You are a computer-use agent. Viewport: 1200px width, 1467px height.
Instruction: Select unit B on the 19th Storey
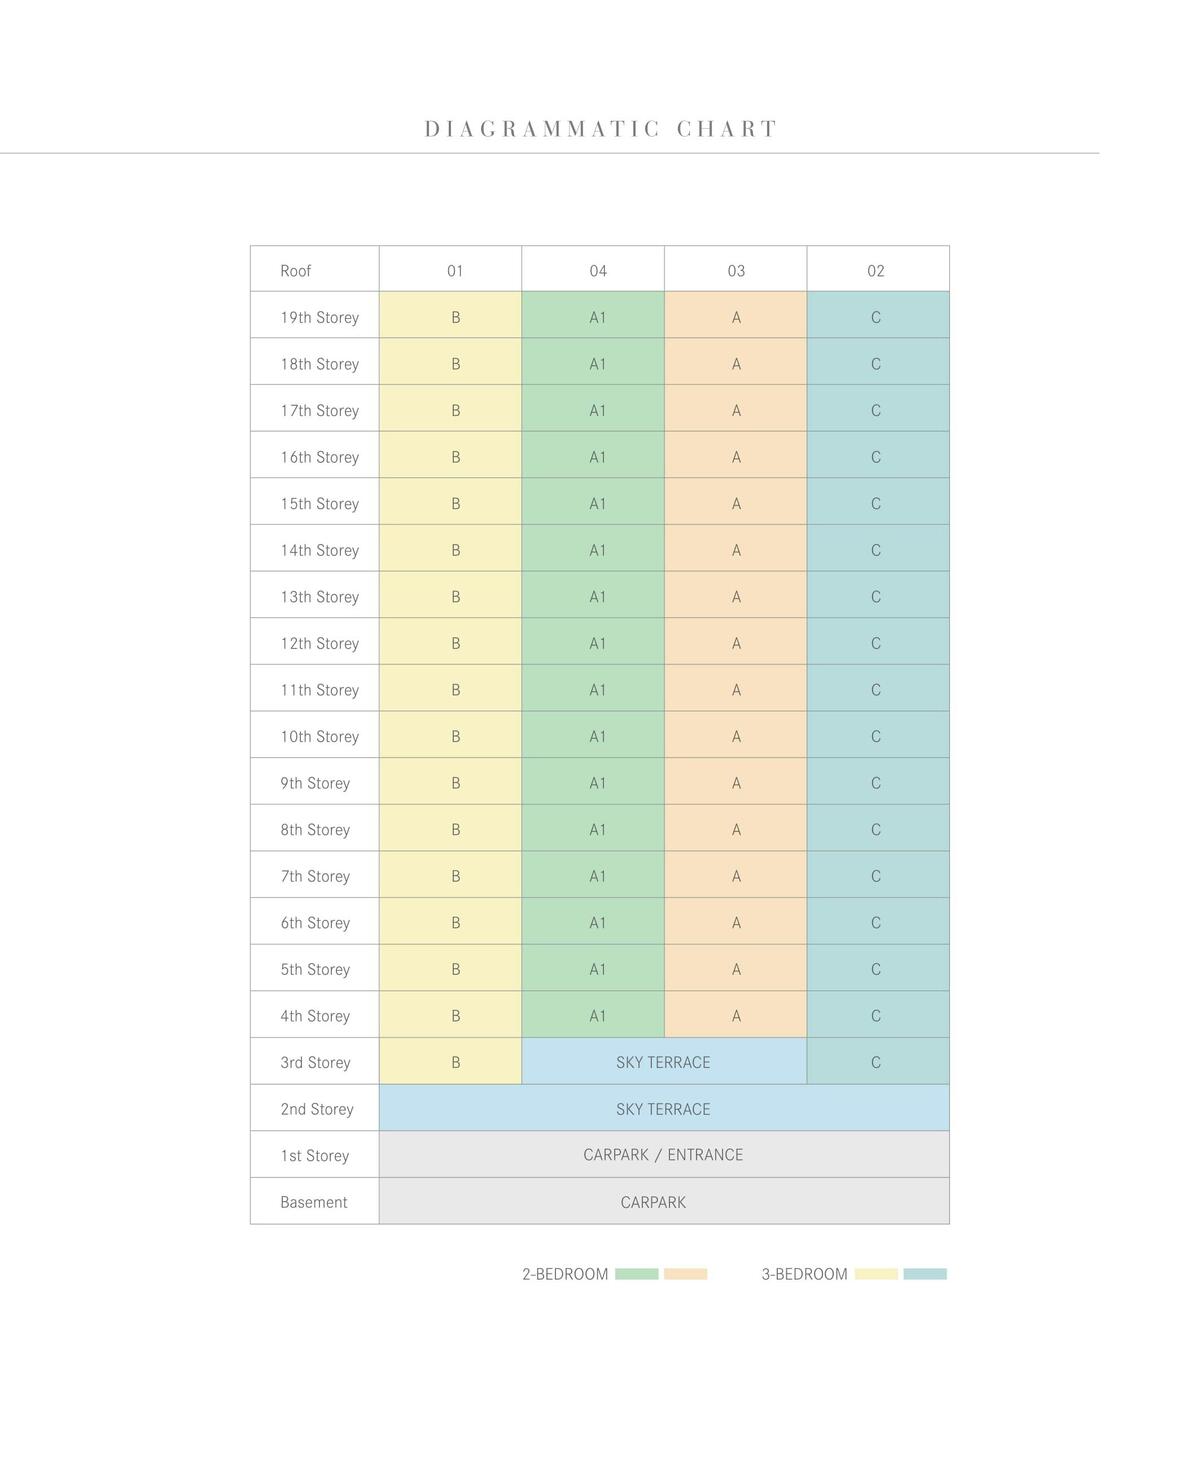point(450,315)
